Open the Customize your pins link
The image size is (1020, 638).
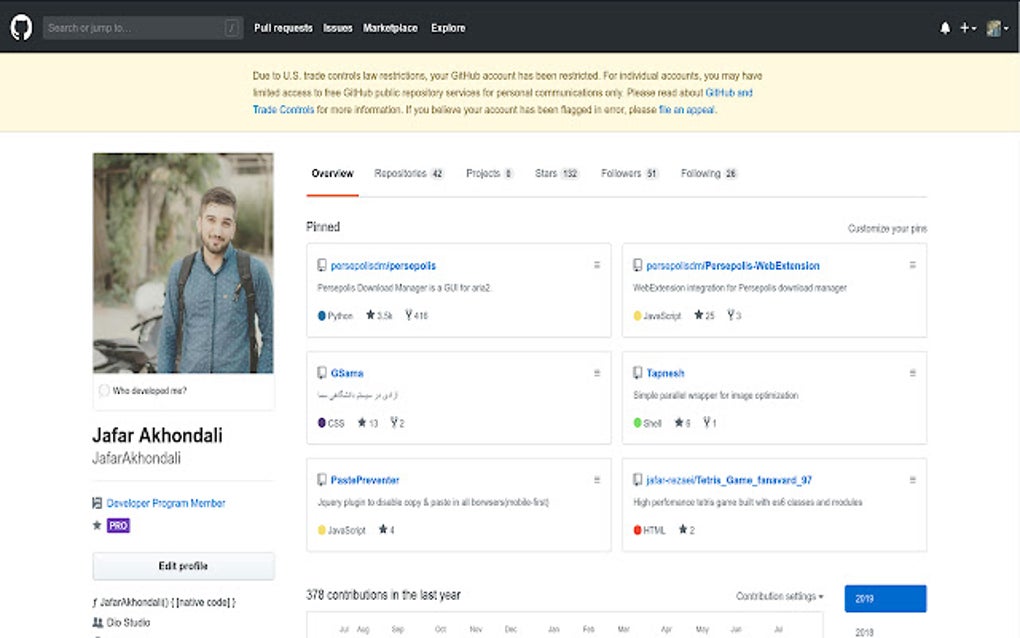point(886,227)
